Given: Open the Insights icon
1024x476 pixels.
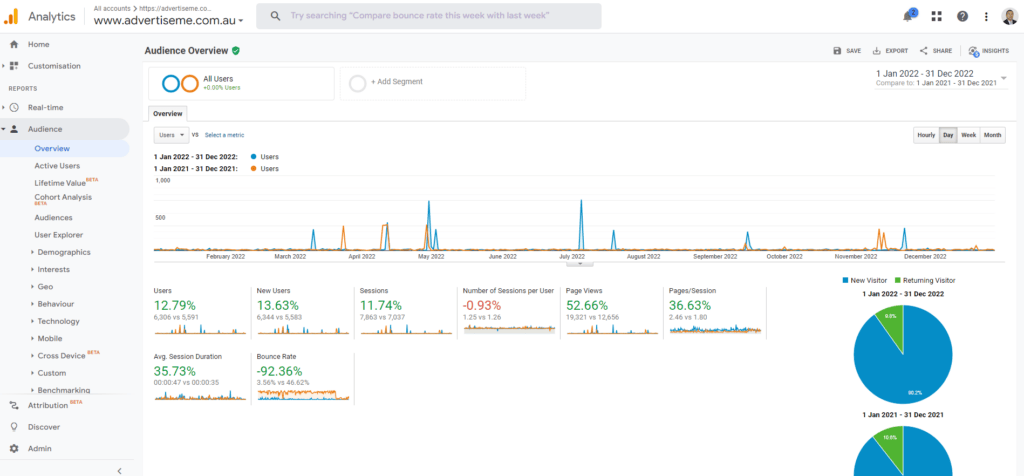Looking at the screenshot, I should (974, 51).
